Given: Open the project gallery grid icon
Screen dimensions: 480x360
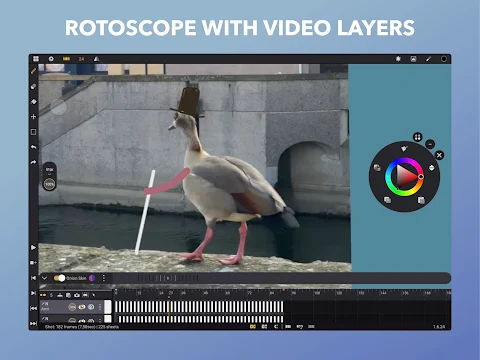Looking at the screenshot, I should click(x=36, y=59).
